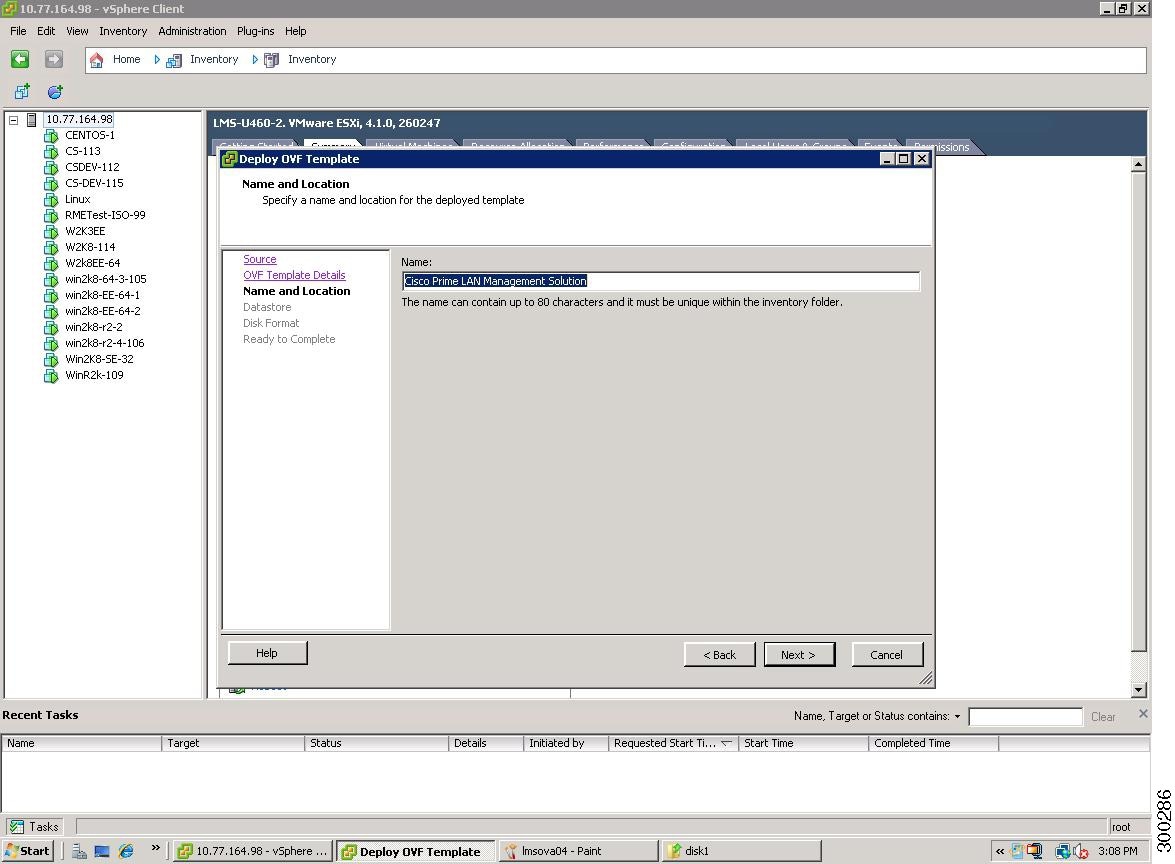Image resolution: width=1175 pixels, height=864 pixels.
Task: Click Clear beside the Recent Tasks filter
Action: [1103, 717]
